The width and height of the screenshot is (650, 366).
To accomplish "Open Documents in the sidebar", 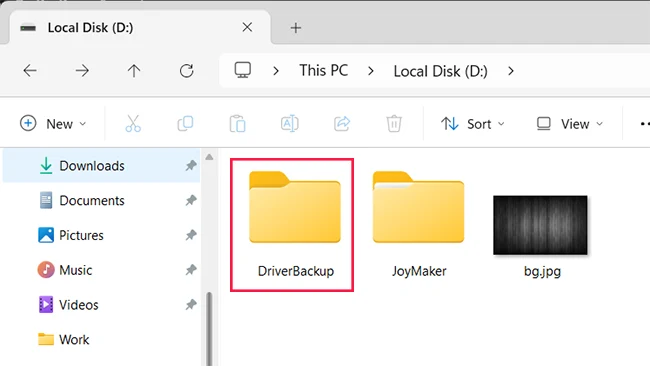I will tap(101, 201).
